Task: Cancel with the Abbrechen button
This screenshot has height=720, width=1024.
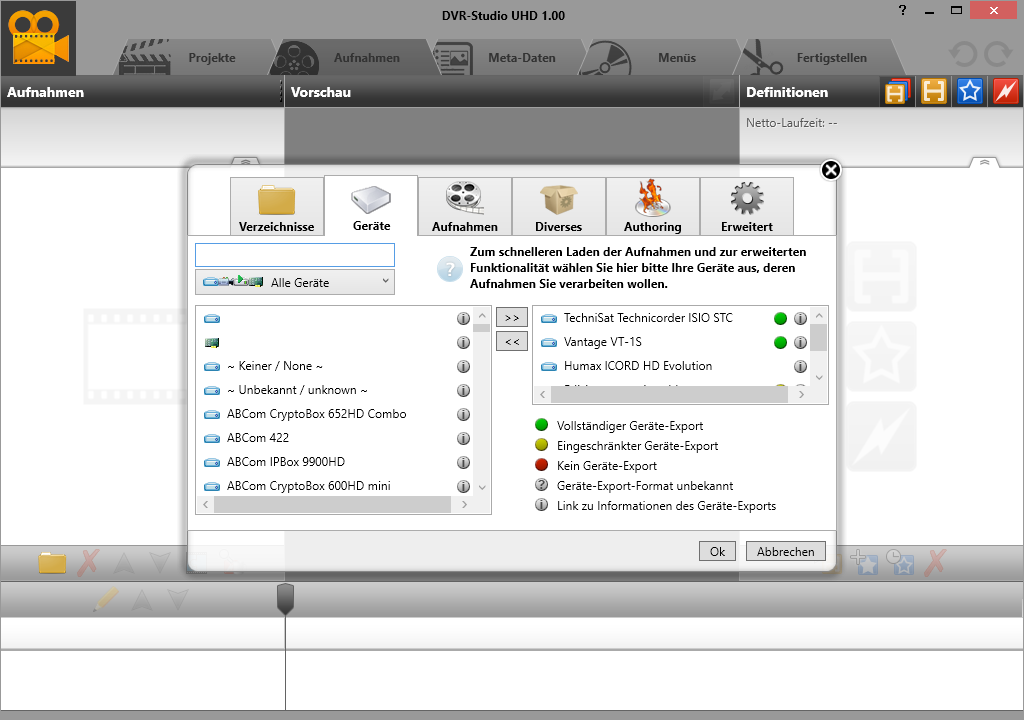Action: pyautogui.click(x=785, y=551)
